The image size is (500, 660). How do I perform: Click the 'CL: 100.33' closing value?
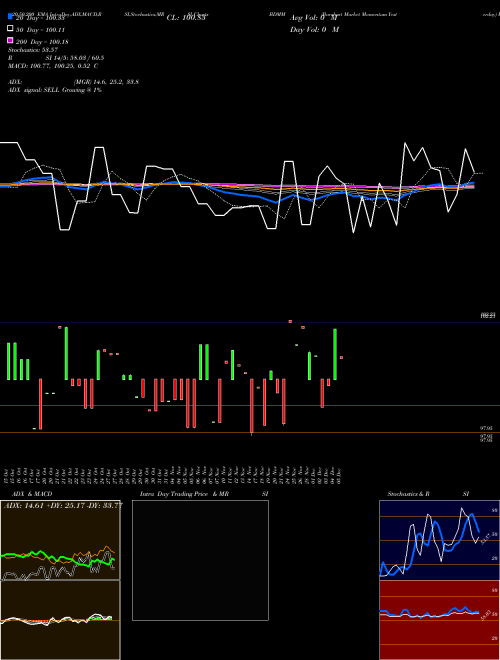click(x=186, y=18)
